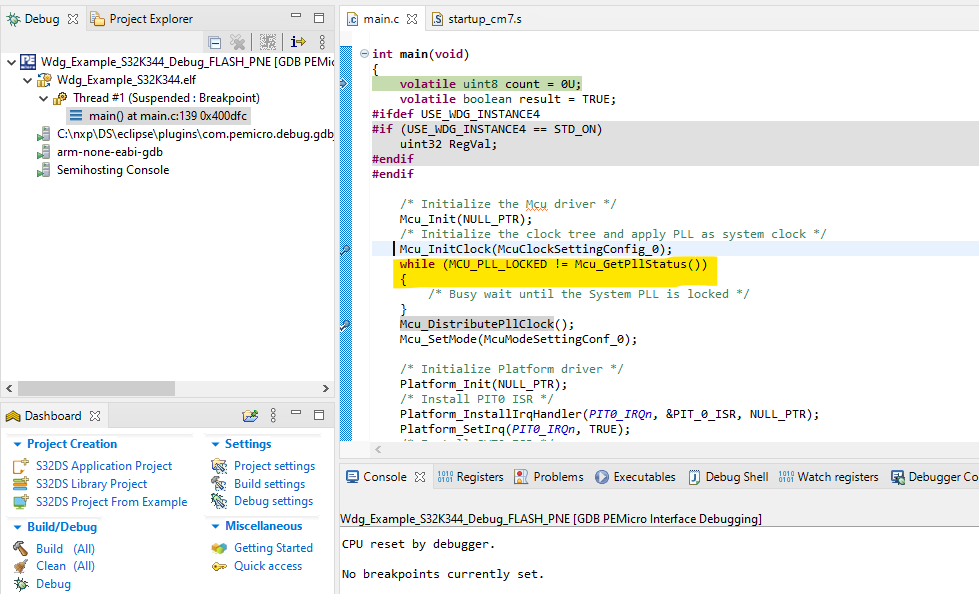Viewport: 979px width, 594px height.
Task: Open S32DS Library Project link
Action: pos(91,484)
